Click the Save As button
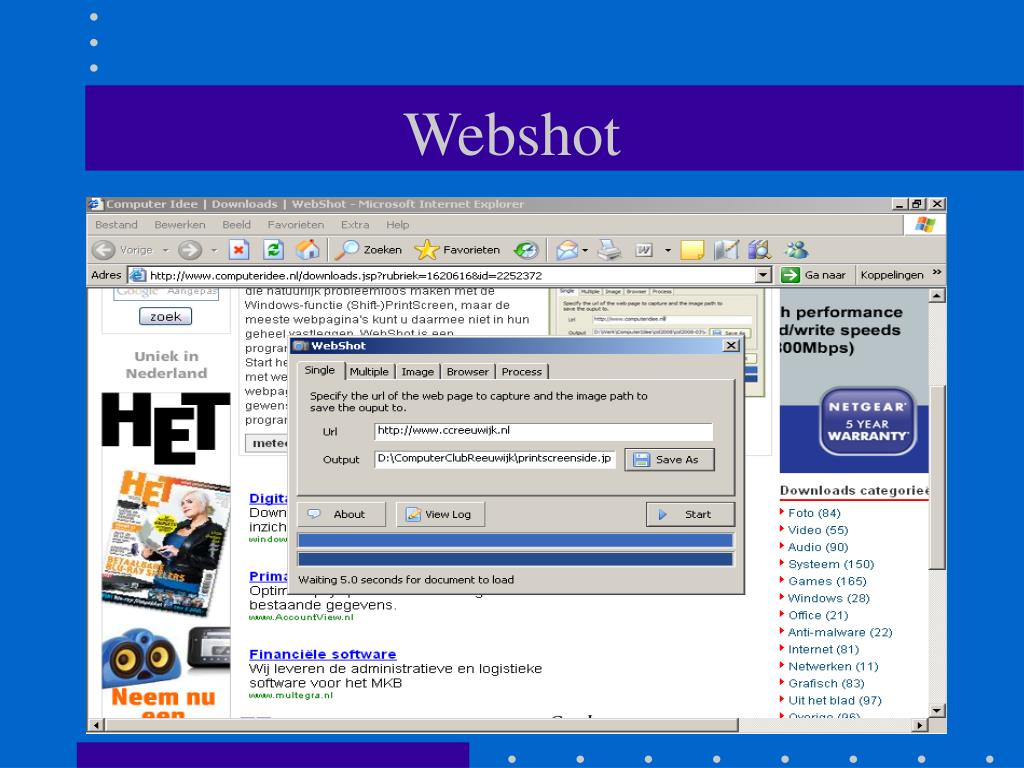 click(x=669, y=459)
